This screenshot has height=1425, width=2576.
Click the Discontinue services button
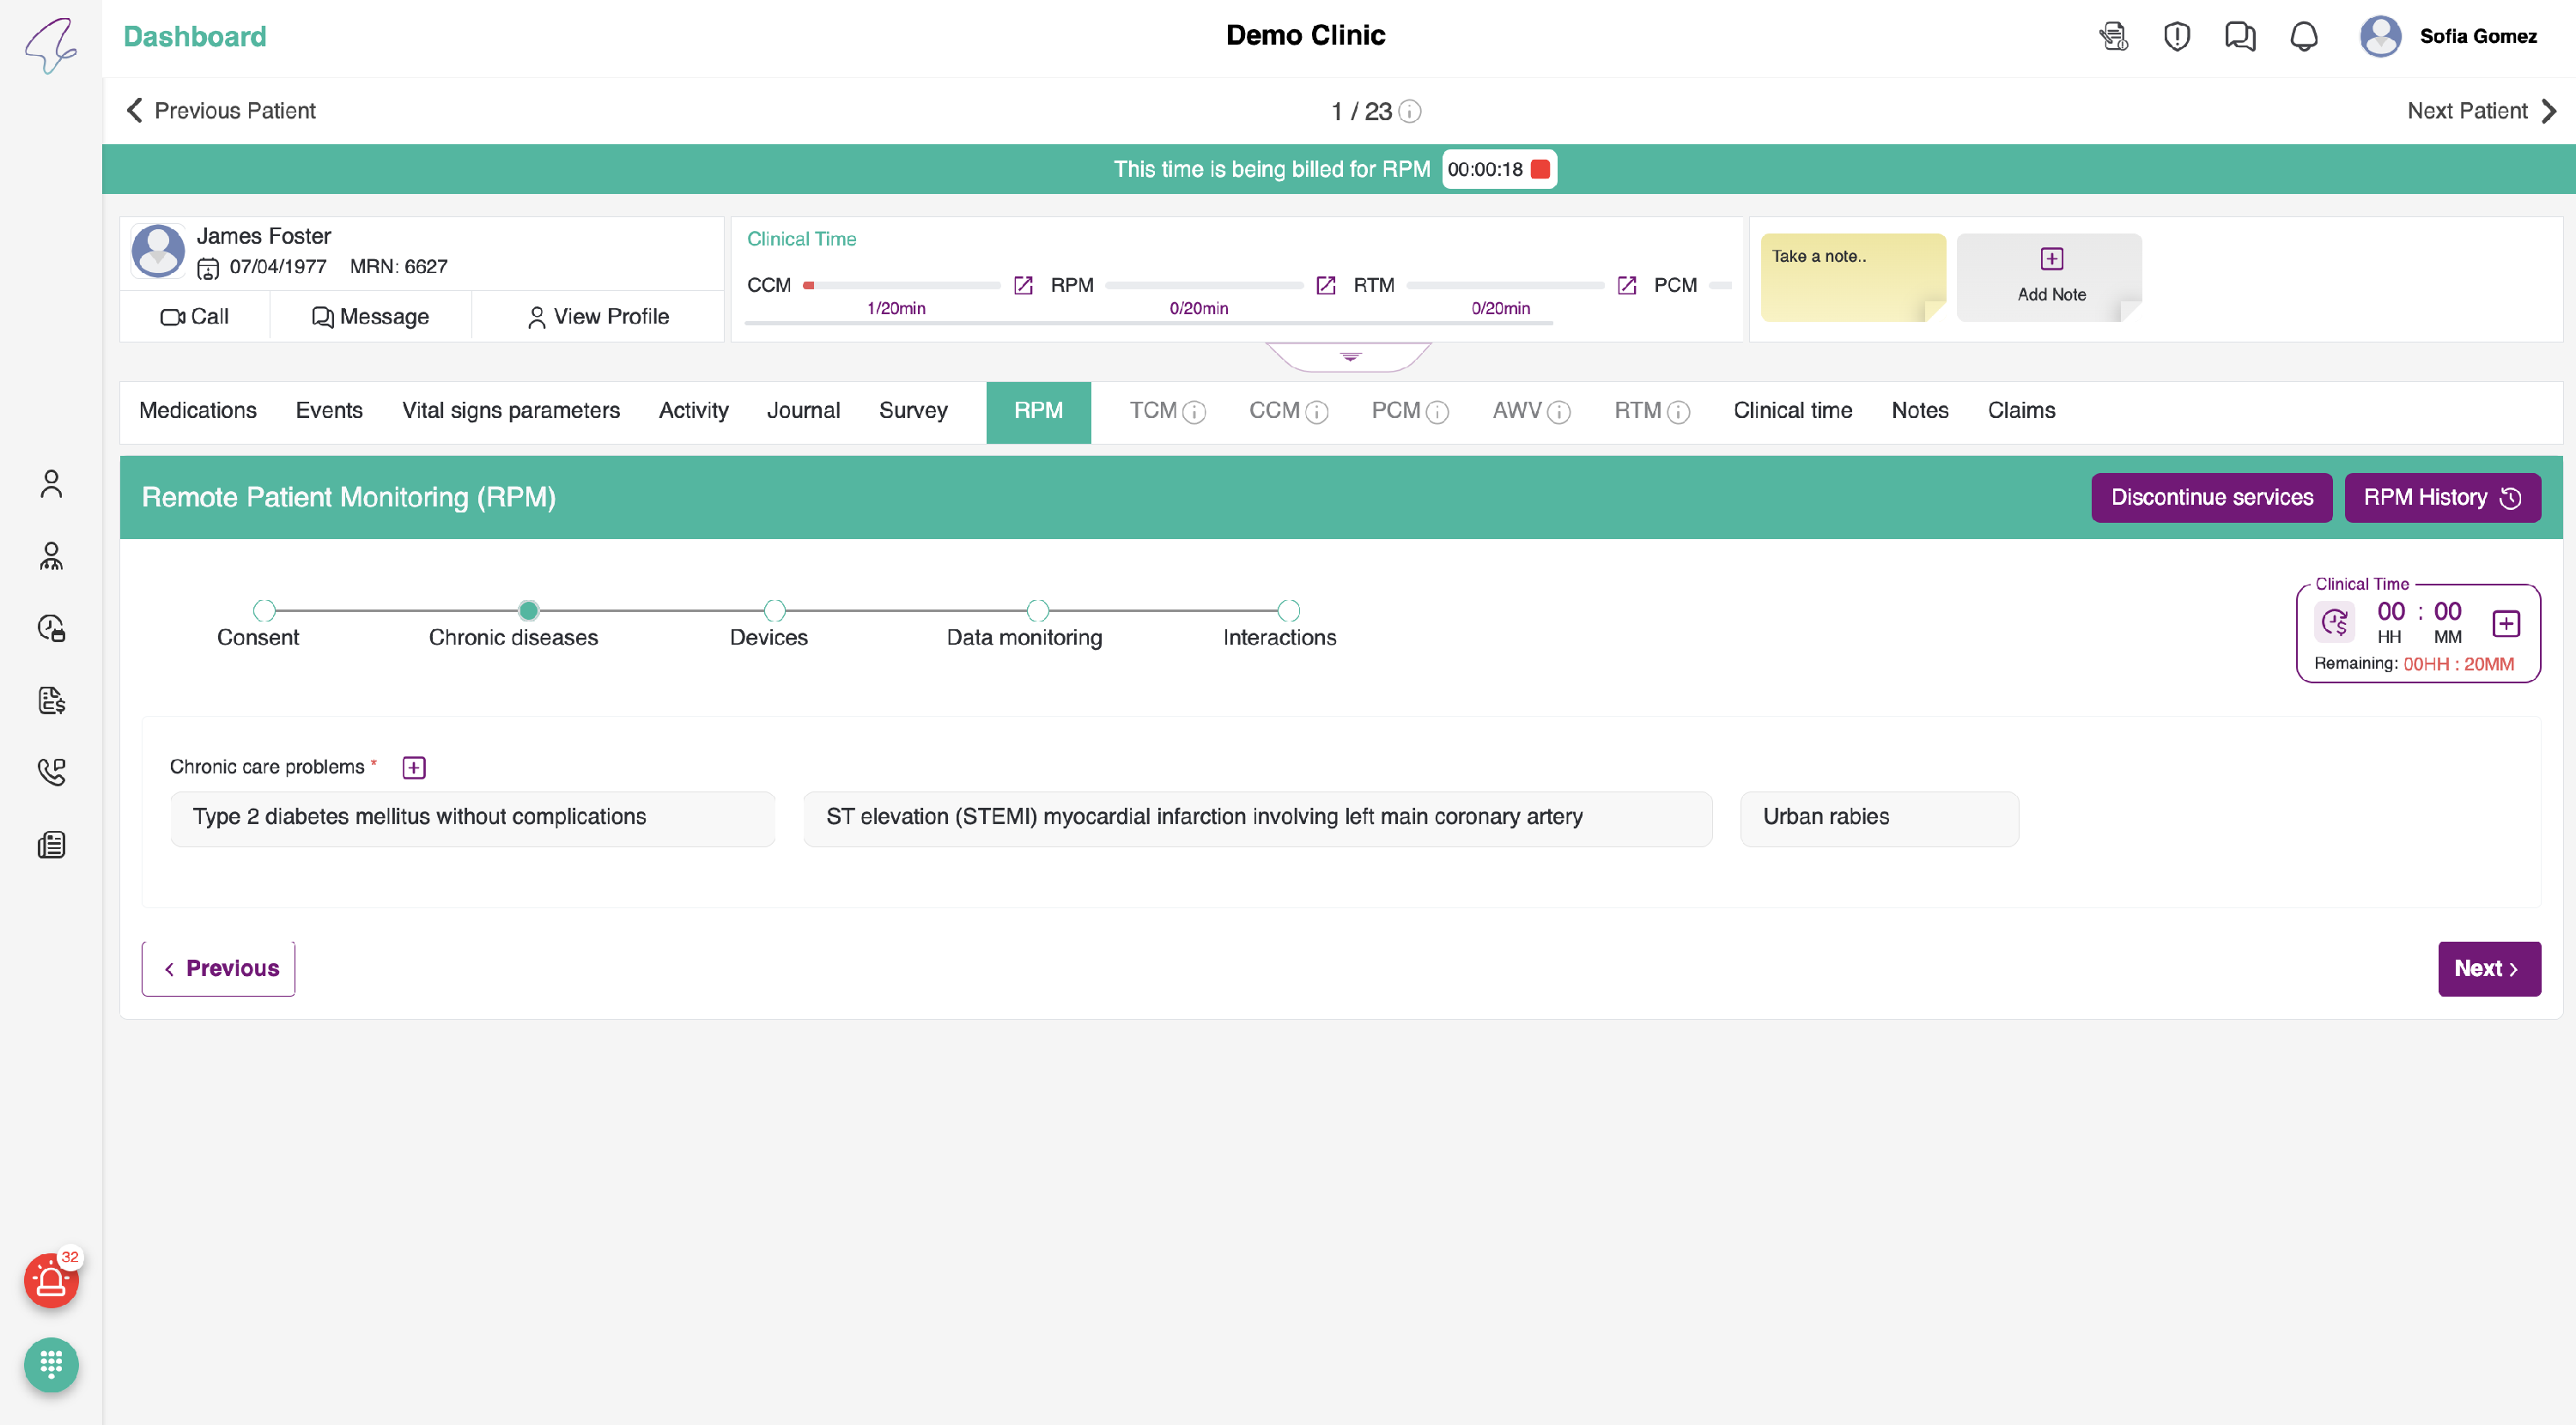pyautogui.click(x=2210, y=497)
